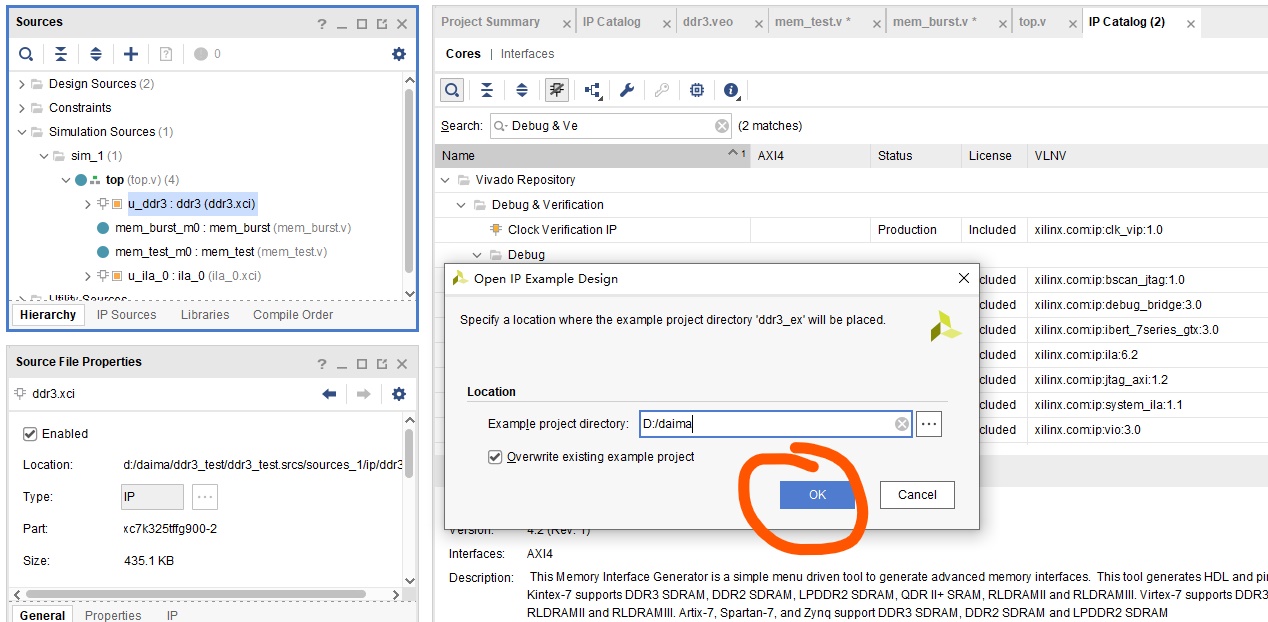This screenshot has height=622, width=1268.
Task: Click the IP Catalog search field
Action: 611,126
